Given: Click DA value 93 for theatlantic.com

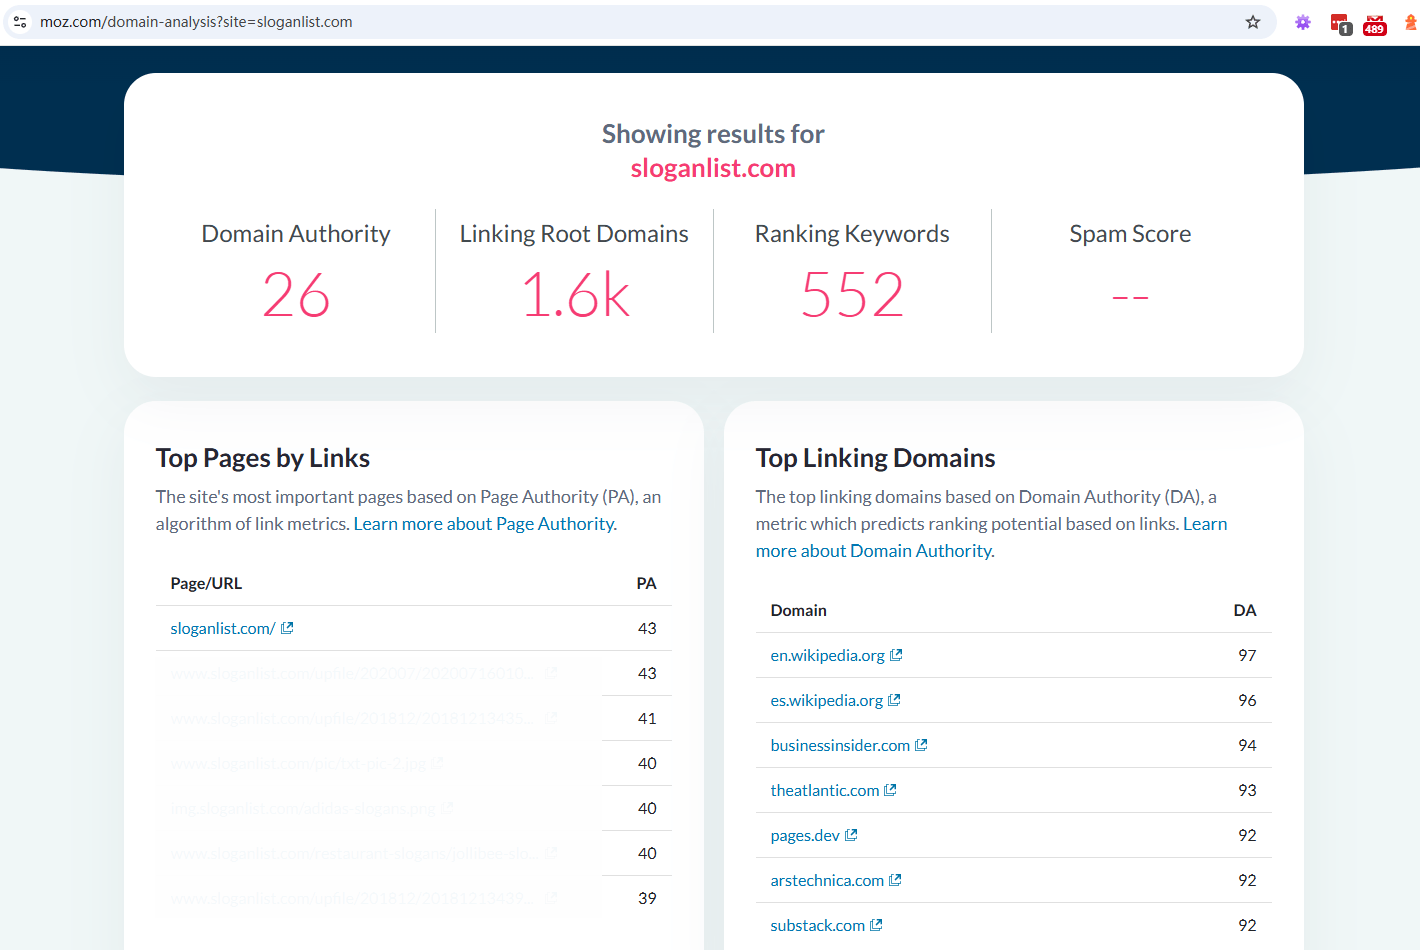Looking at the screenshot, I should [x=1247, y=790].
